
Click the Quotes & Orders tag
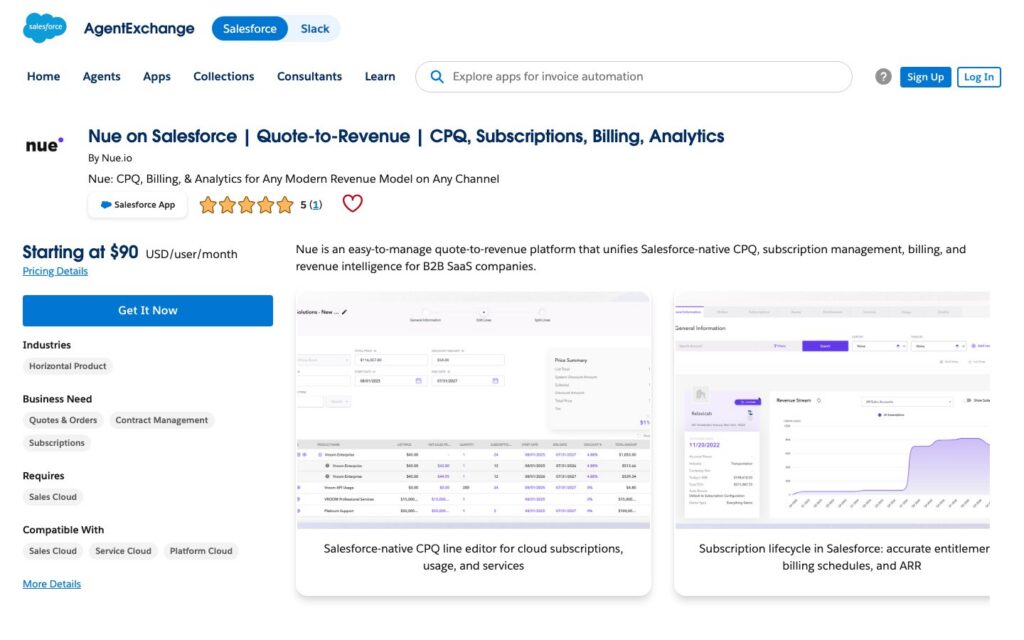pyautogui.click(x=63, y=421)
